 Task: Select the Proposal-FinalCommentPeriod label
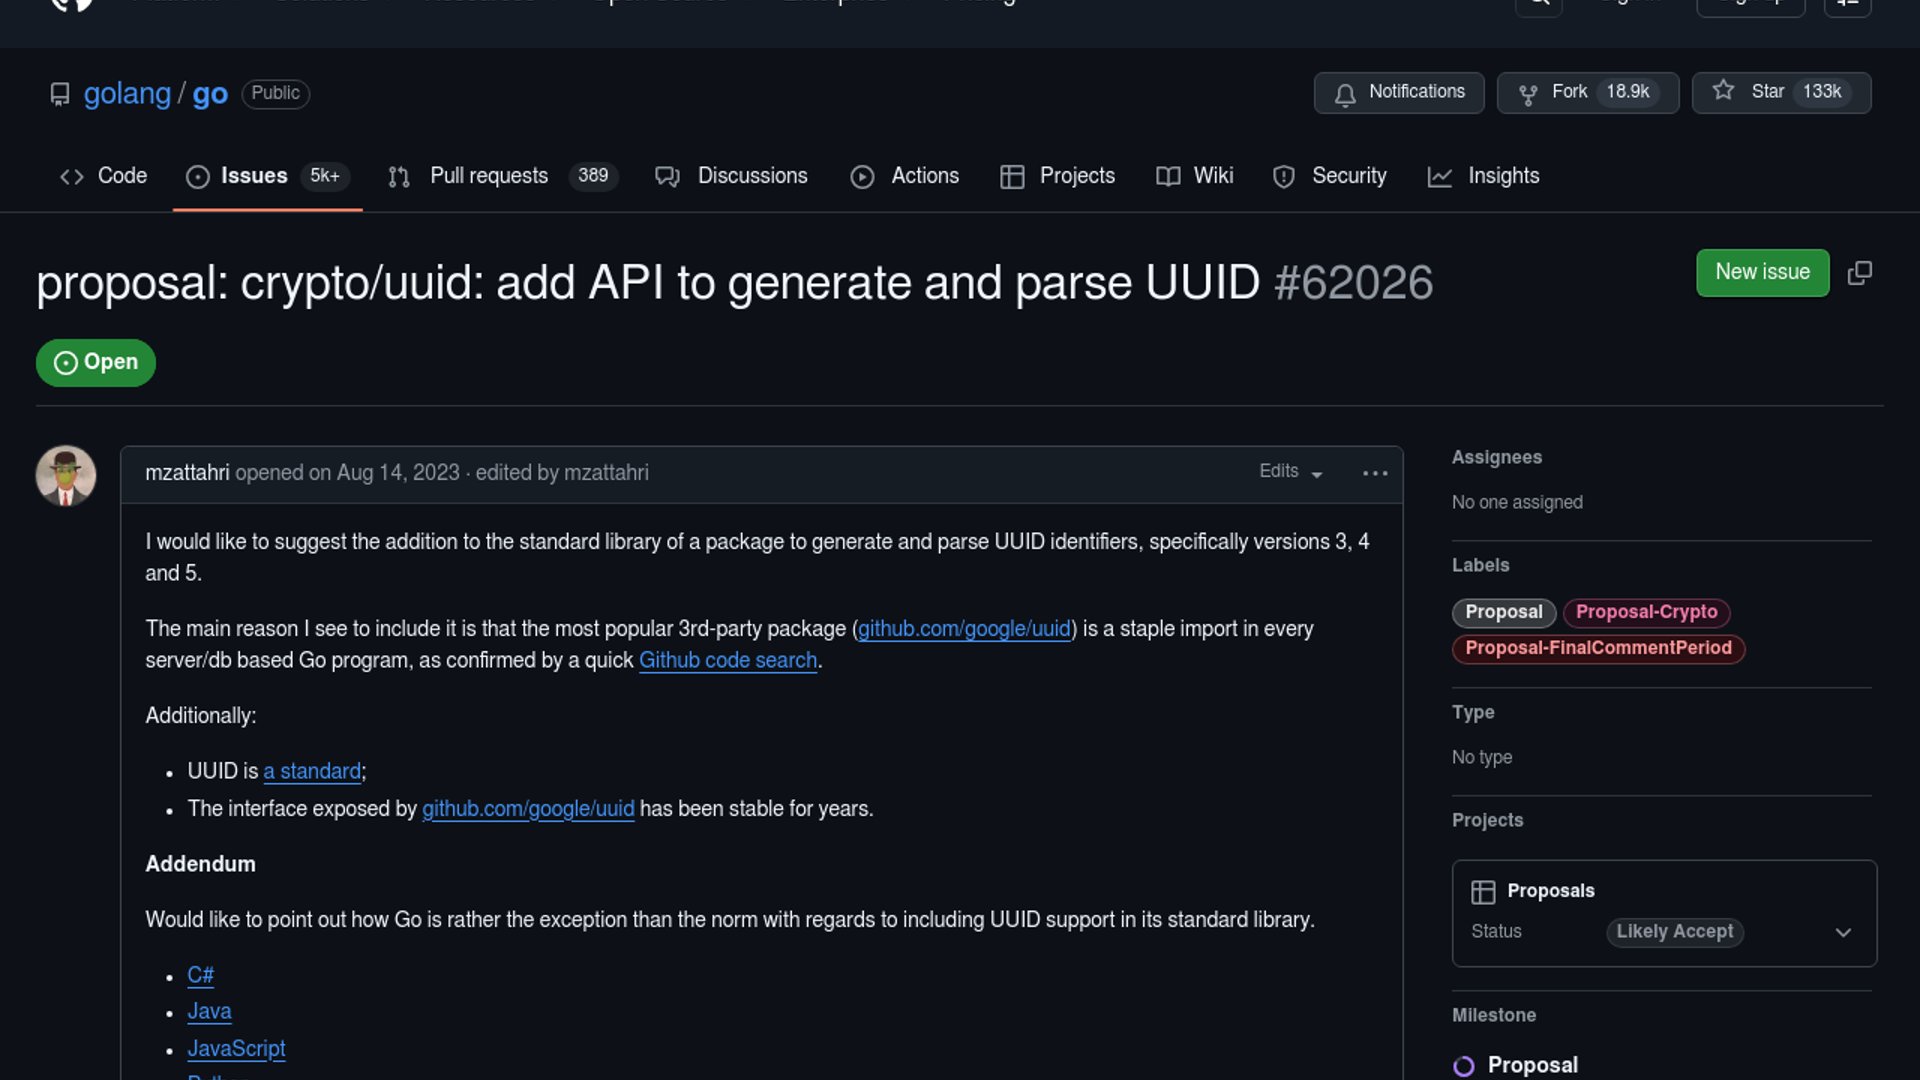click(x=1597, y=648)
